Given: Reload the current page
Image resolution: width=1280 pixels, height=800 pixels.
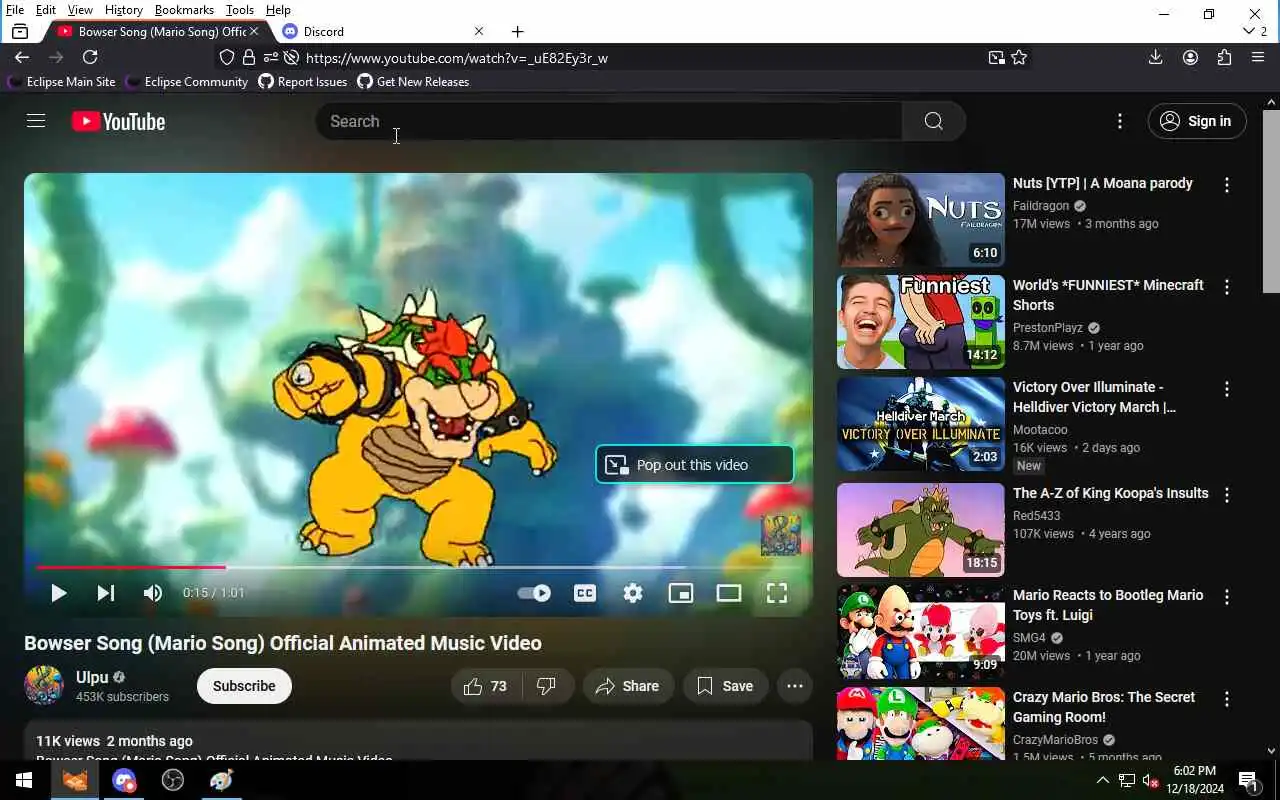Looking at the screenshot, I should [x=90, y=58].
